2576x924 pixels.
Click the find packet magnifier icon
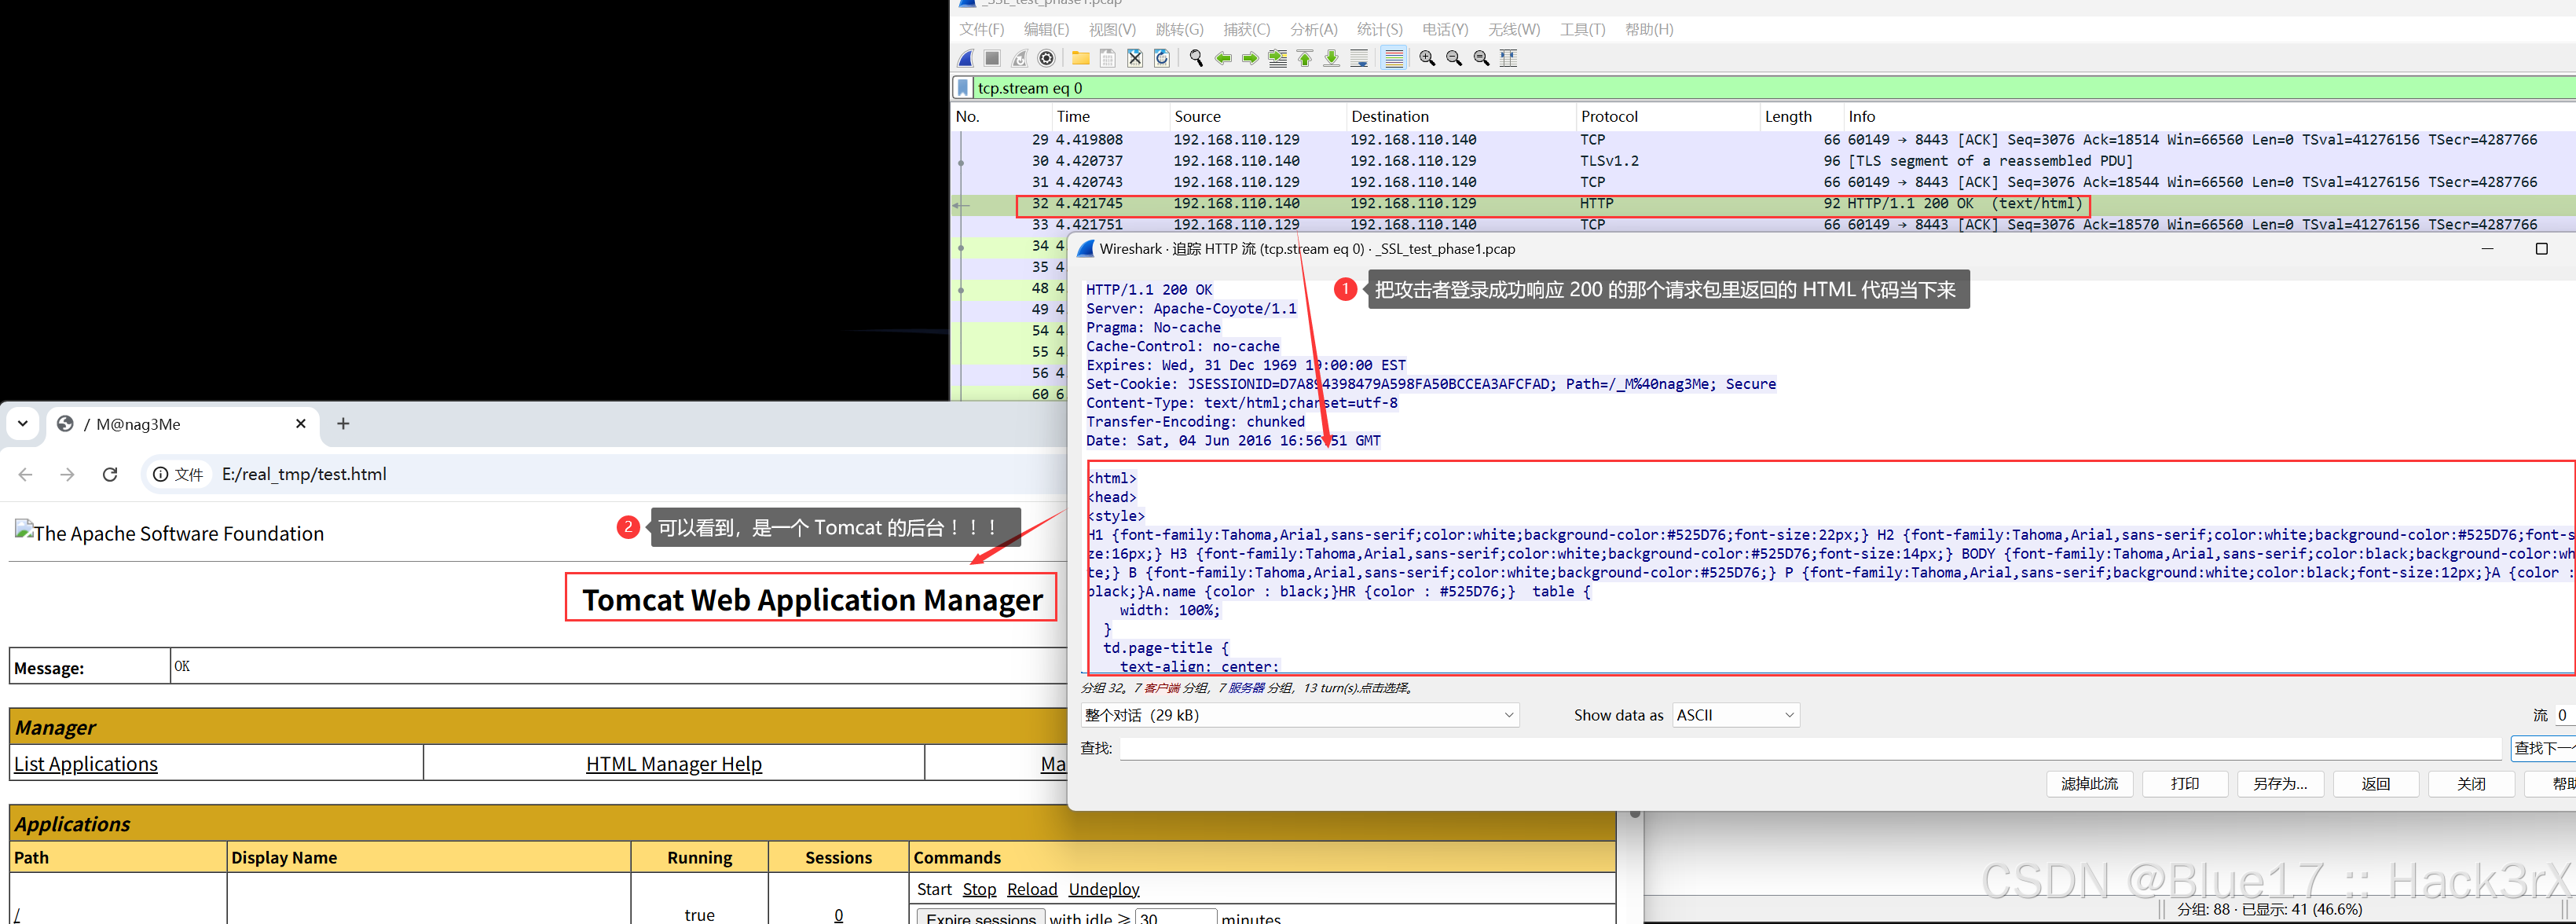click(1196, 58)
